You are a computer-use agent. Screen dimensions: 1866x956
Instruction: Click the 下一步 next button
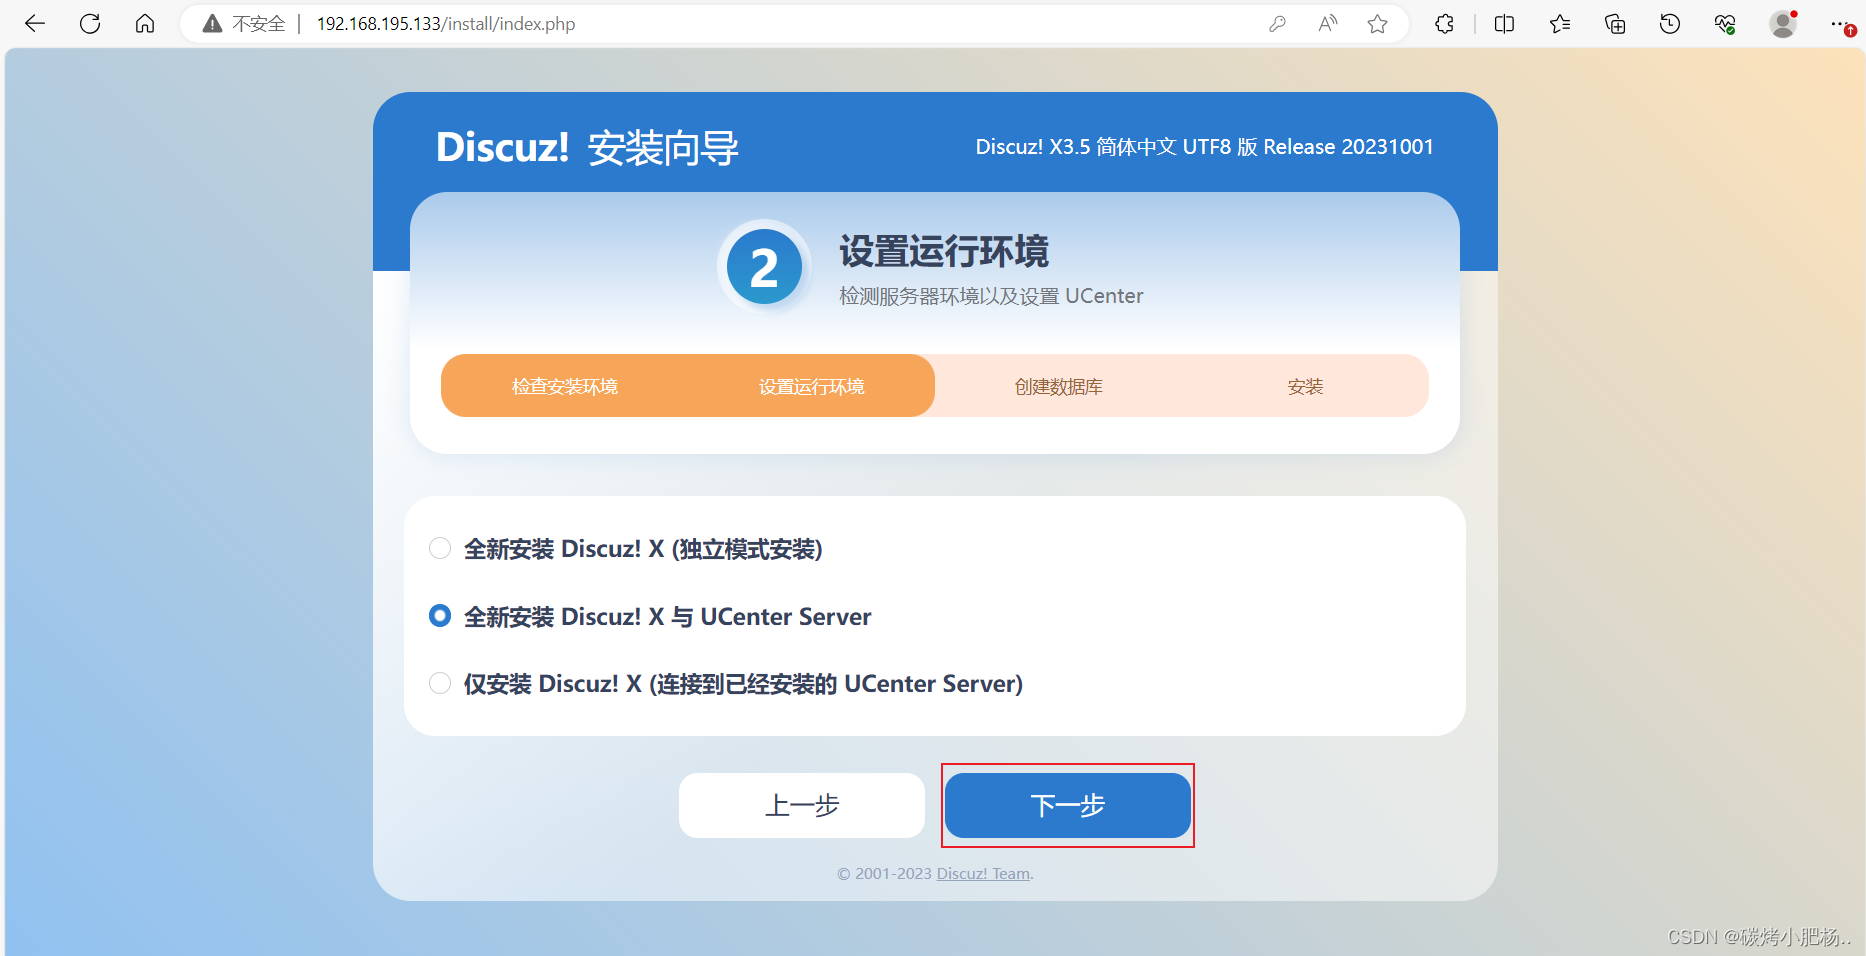[1068, 805]
